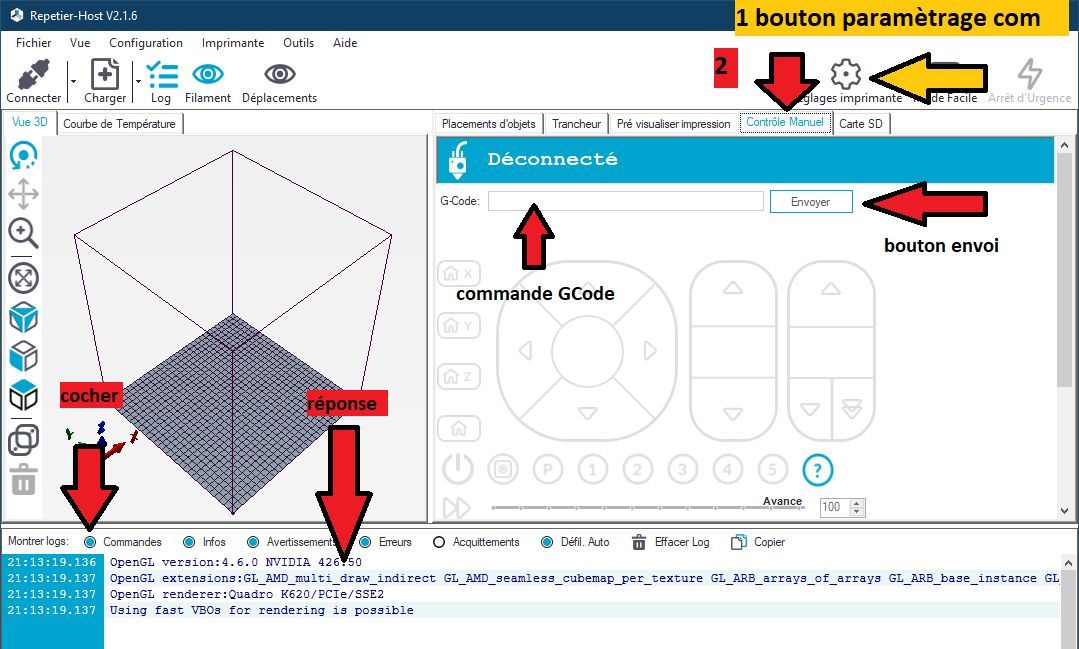This screenshot has height=649, width=1079.
Task: Click the manual control panel scrollbar down arrow
Action: click(x=1065, y=511)
